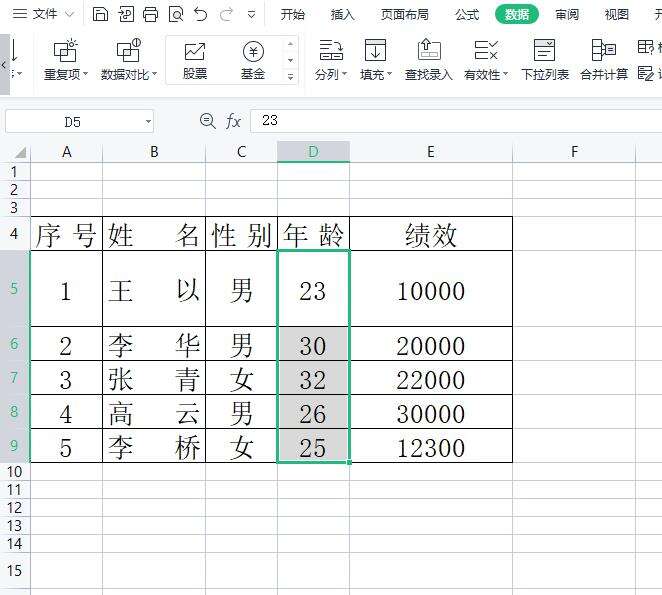Screen dimensions: 662x595
Task: Switch to the 页面布局 page layout tab
Action: tap(405, 15)
